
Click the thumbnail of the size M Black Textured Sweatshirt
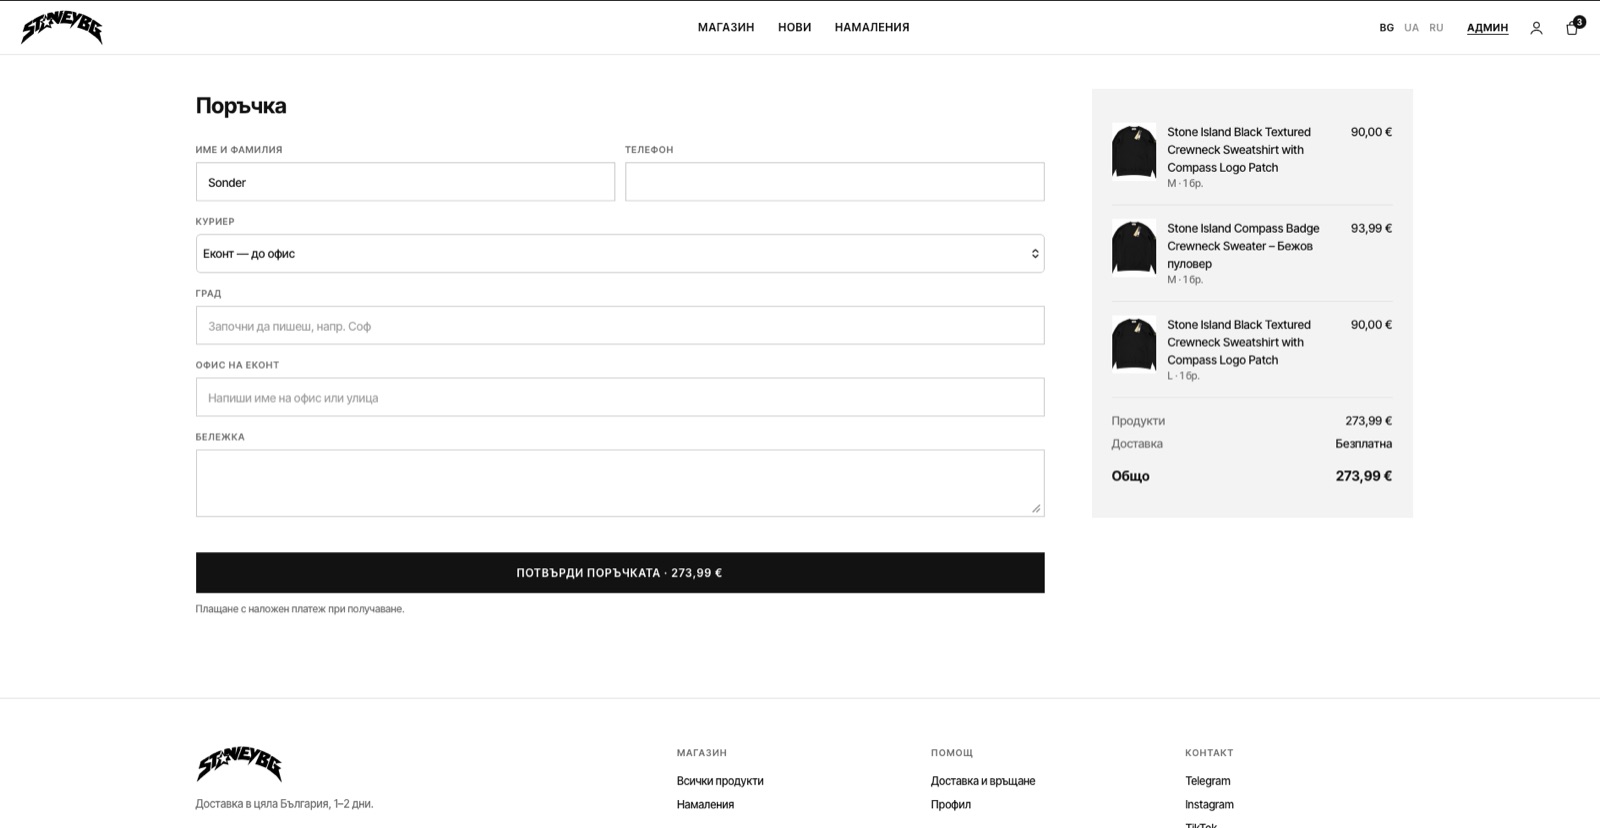point(1134,150)
